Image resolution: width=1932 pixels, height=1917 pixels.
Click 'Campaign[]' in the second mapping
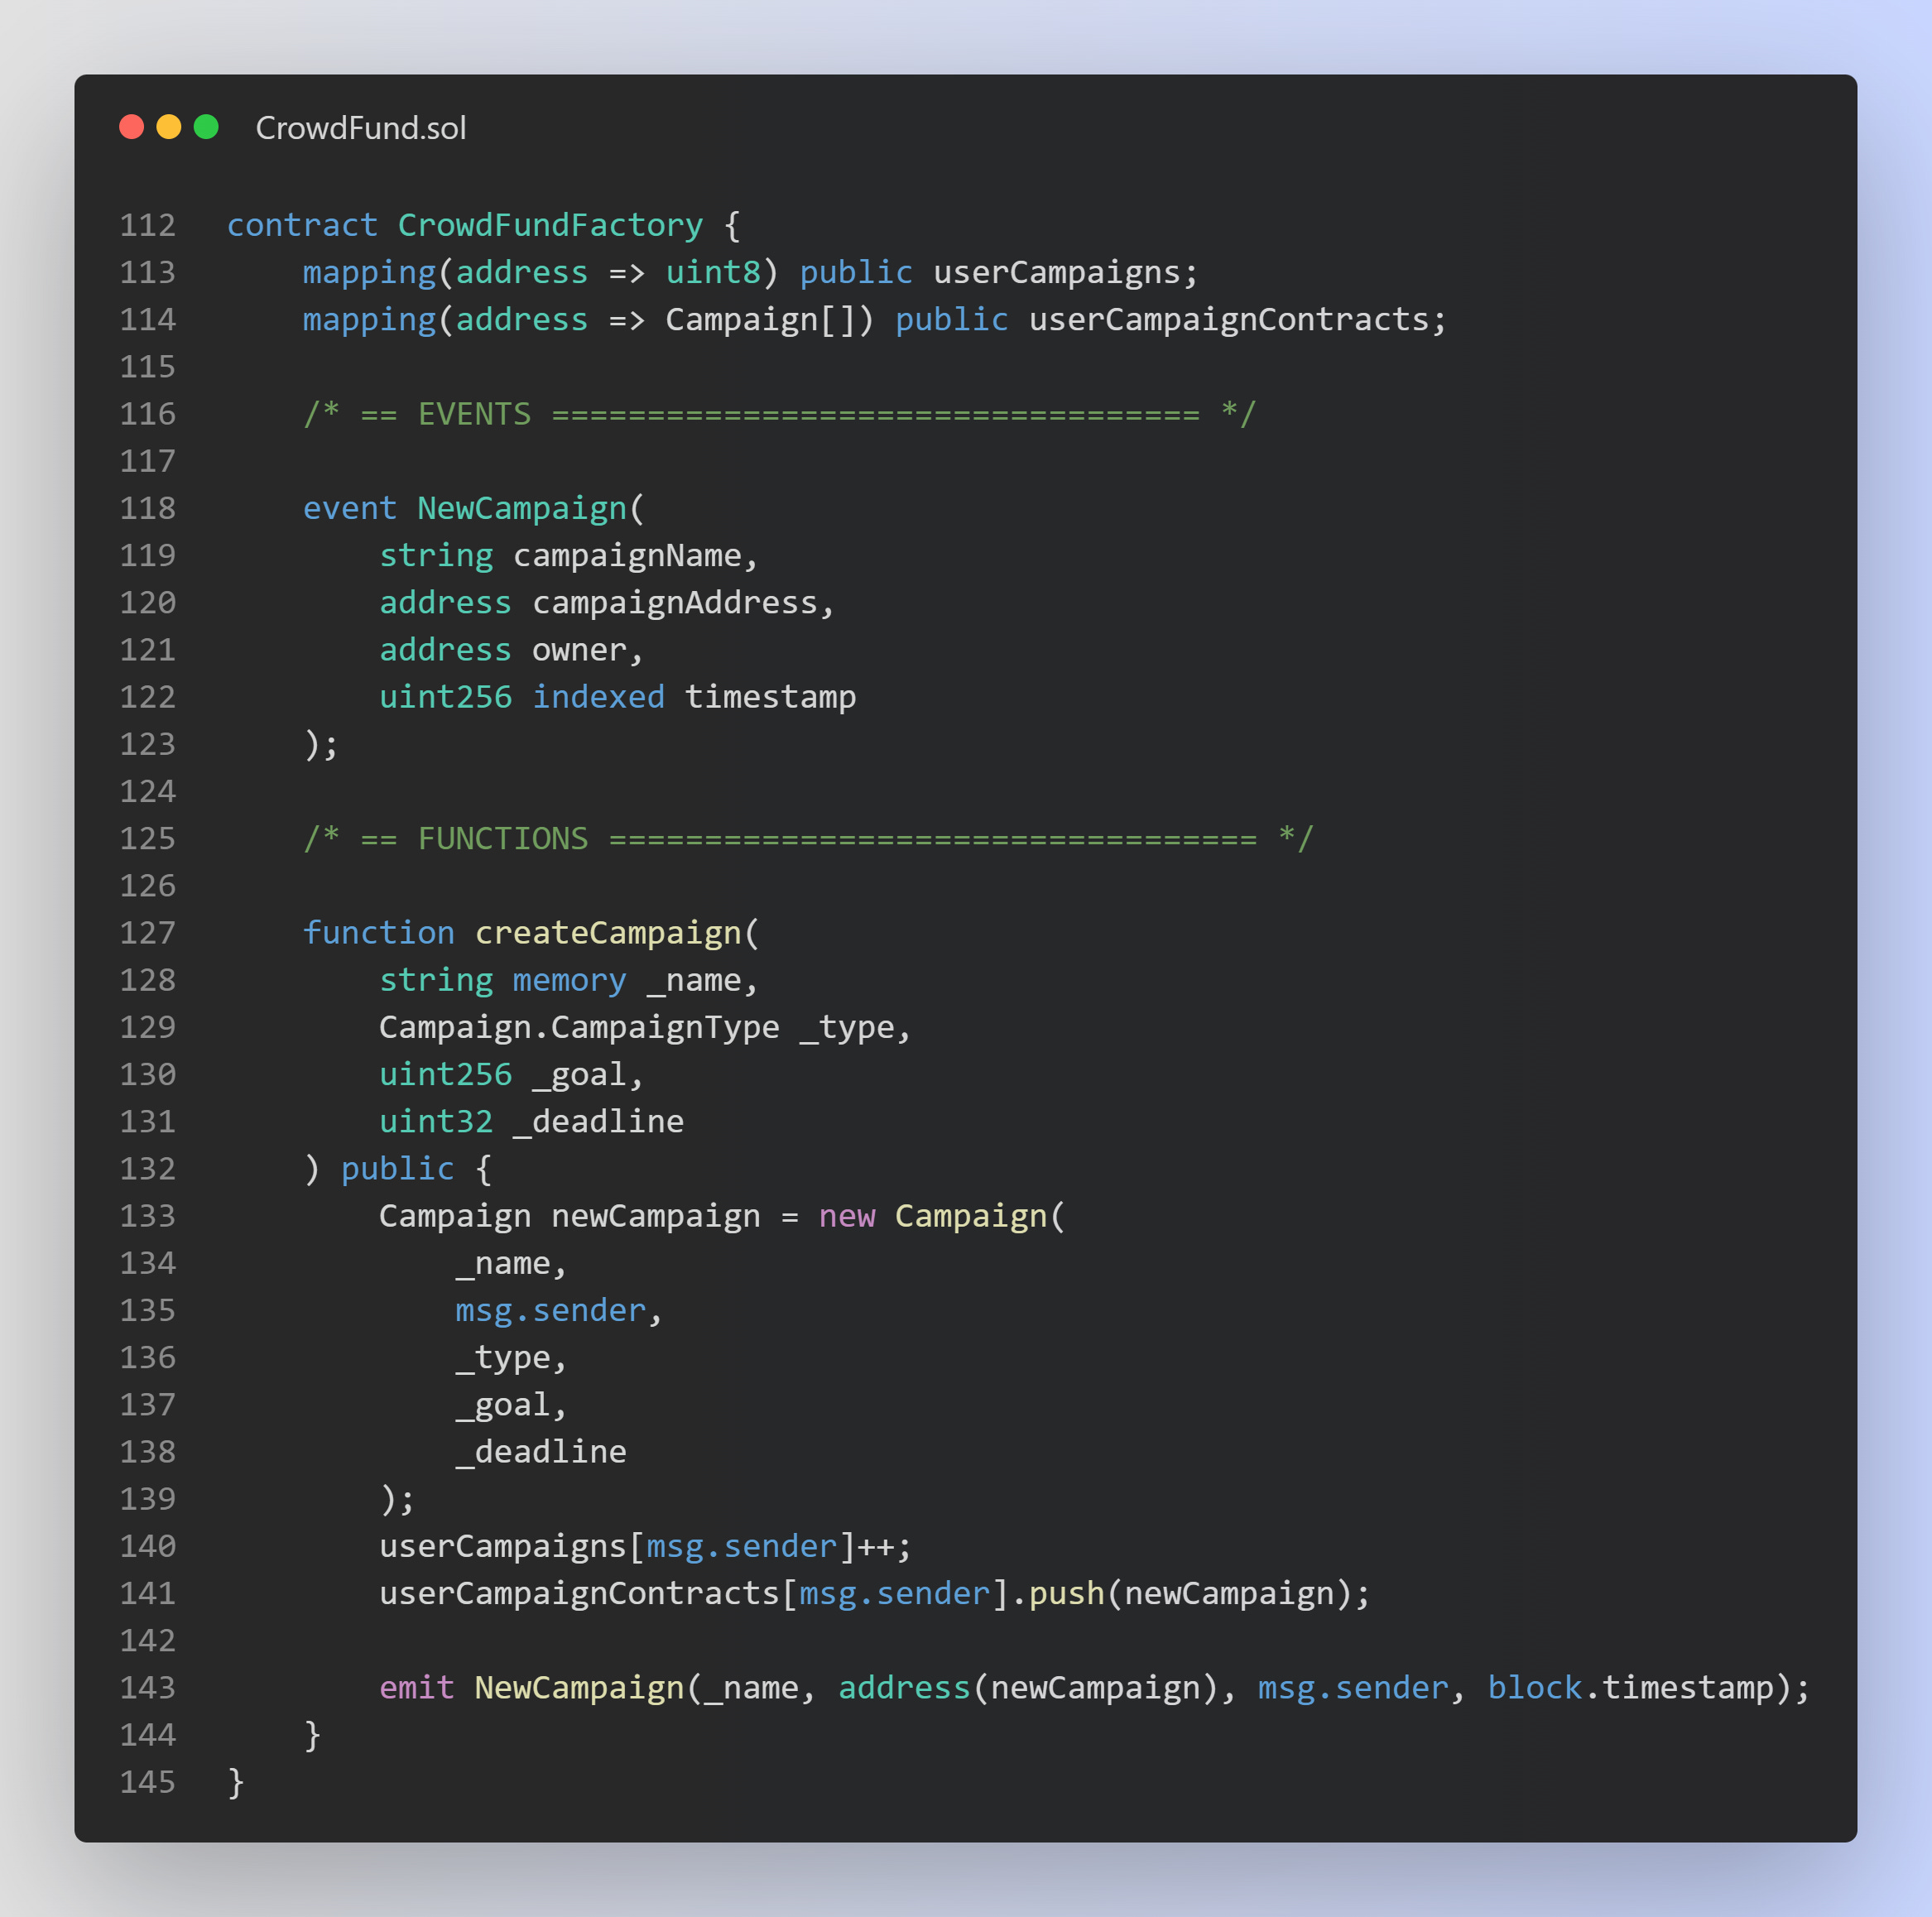pyautogui.click(x=760, y=319)
